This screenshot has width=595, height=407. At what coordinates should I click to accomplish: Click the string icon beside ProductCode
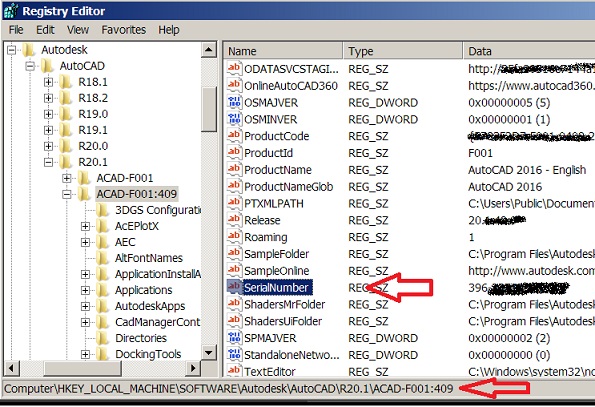(234, 136)
